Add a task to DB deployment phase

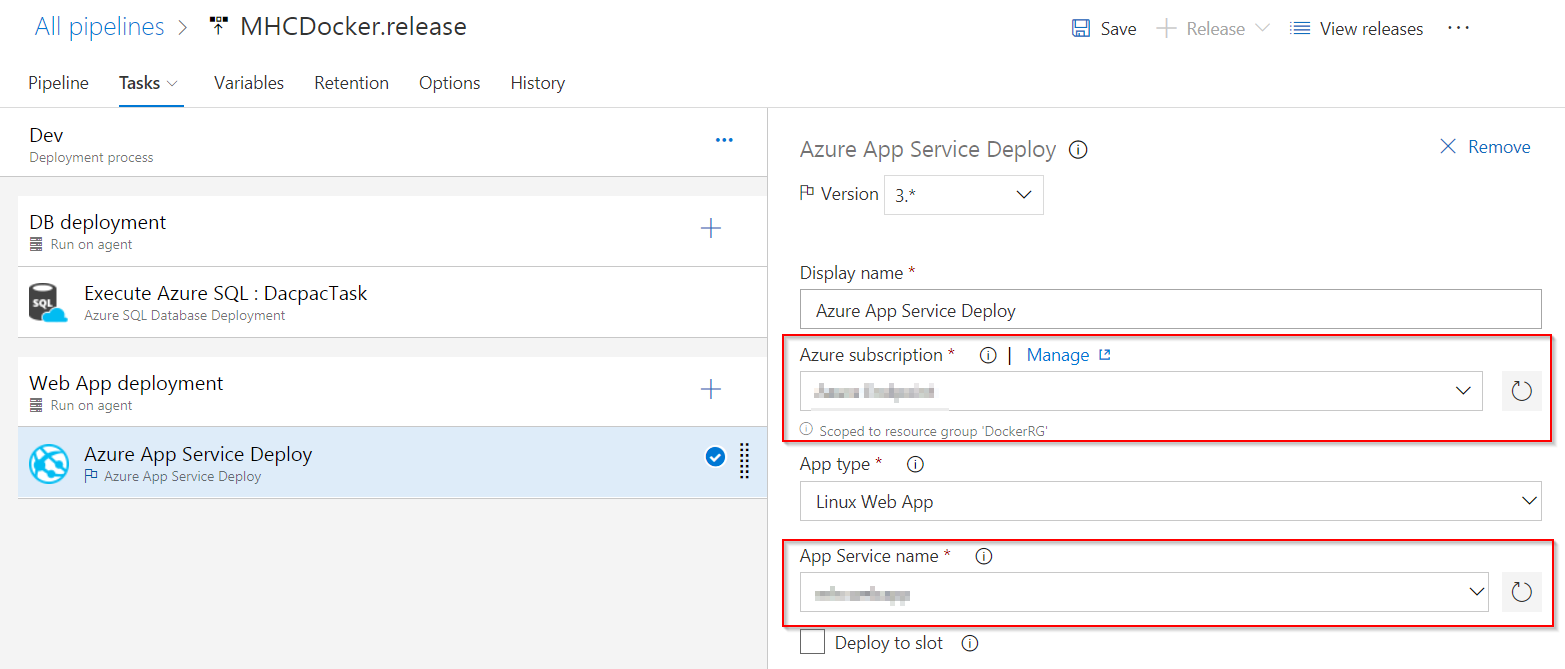711,228
